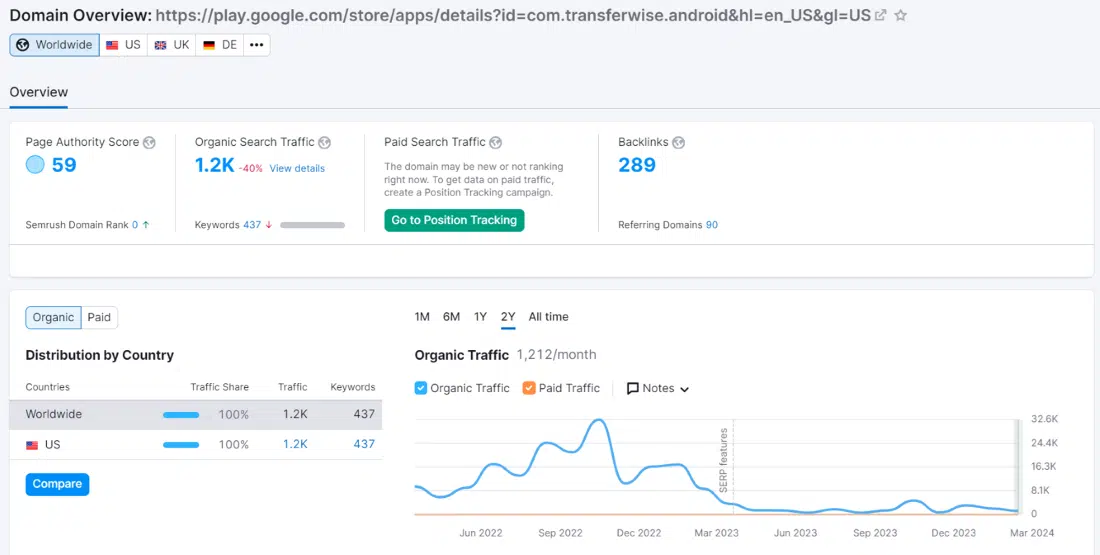Viewport: 1100px width, 555px height.
Task: Click the 1.2K organic search traffic value
Action: pos(215,166)
